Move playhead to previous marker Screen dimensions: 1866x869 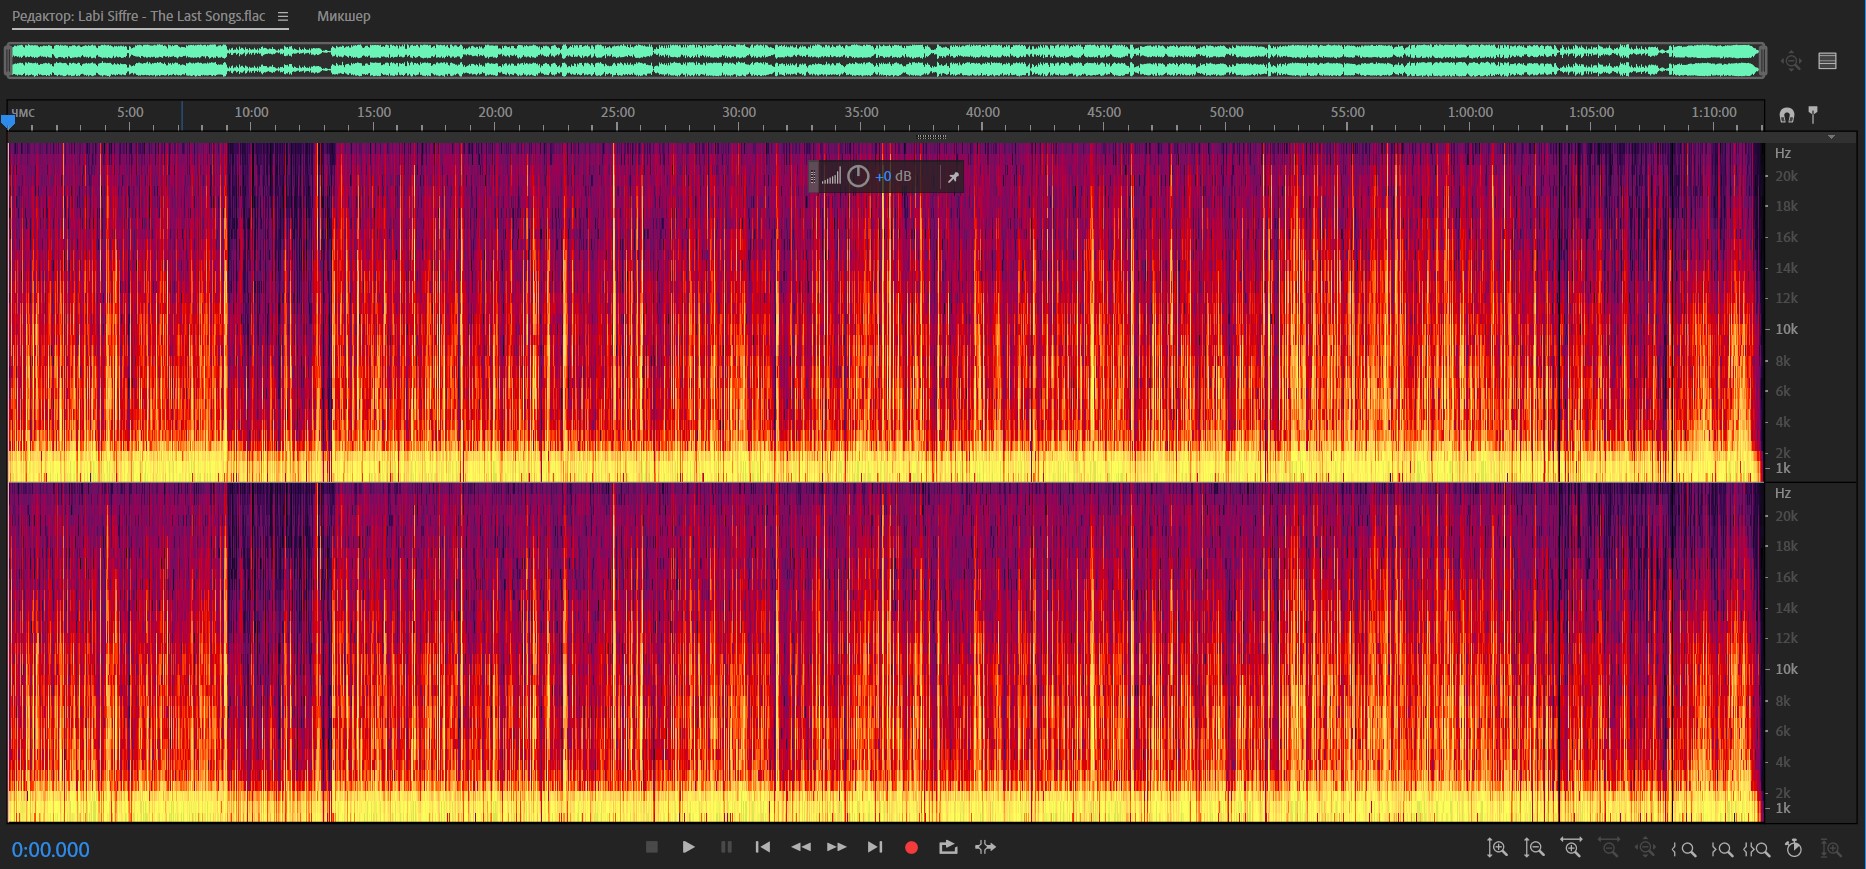pyautogui.click(x=762, y=847)
